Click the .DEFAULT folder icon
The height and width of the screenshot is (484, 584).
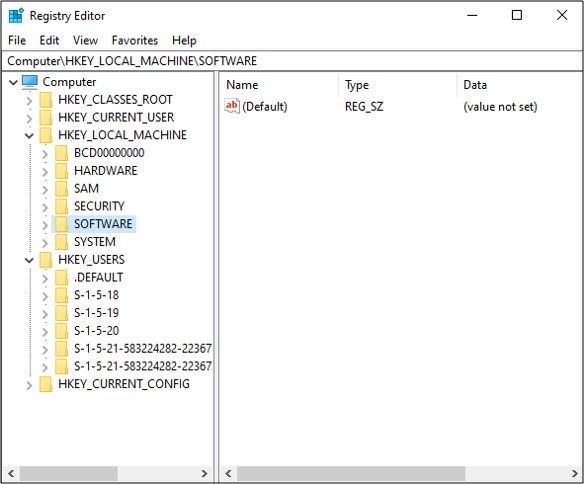(x=61, y=278)
